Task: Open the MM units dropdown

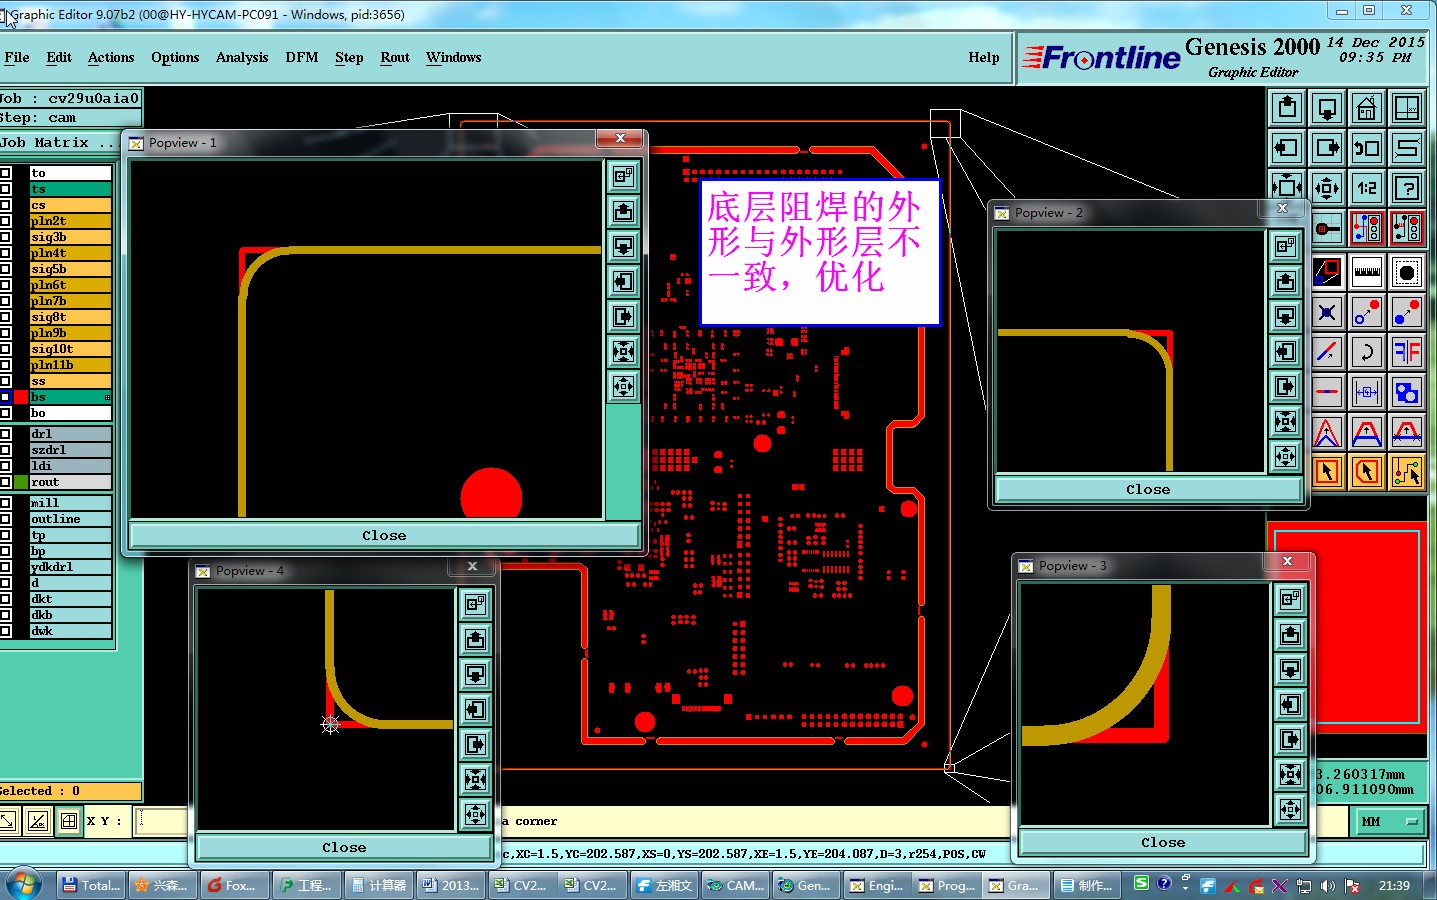Action: point(1390,821)
